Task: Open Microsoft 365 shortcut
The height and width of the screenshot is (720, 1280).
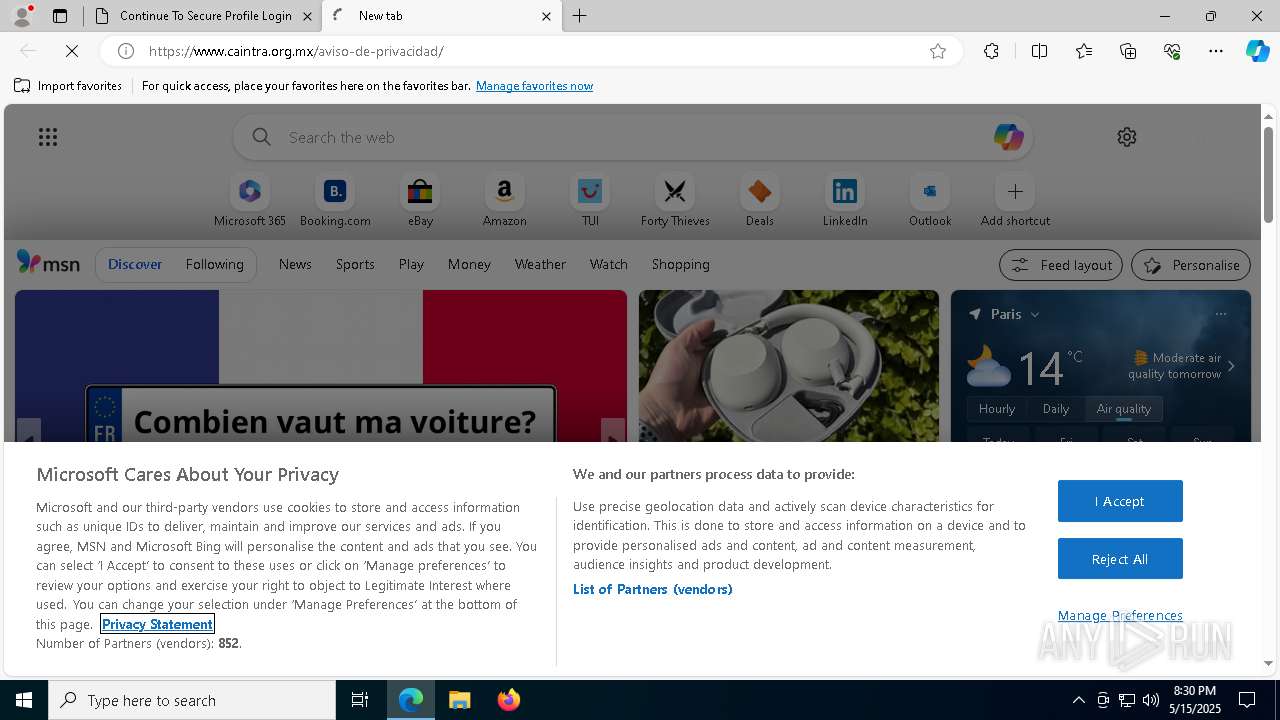Action: coord(250,201)
